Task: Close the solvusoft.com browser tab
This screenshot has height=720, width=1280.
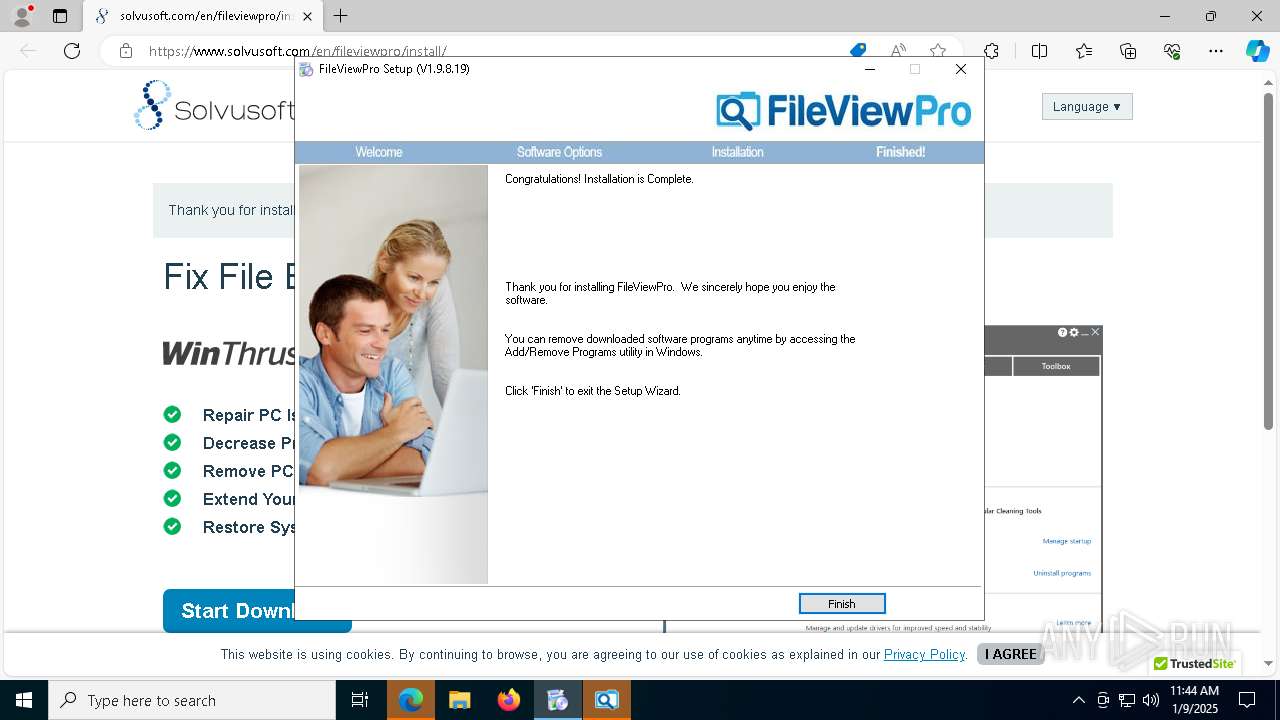Action: 309,16
